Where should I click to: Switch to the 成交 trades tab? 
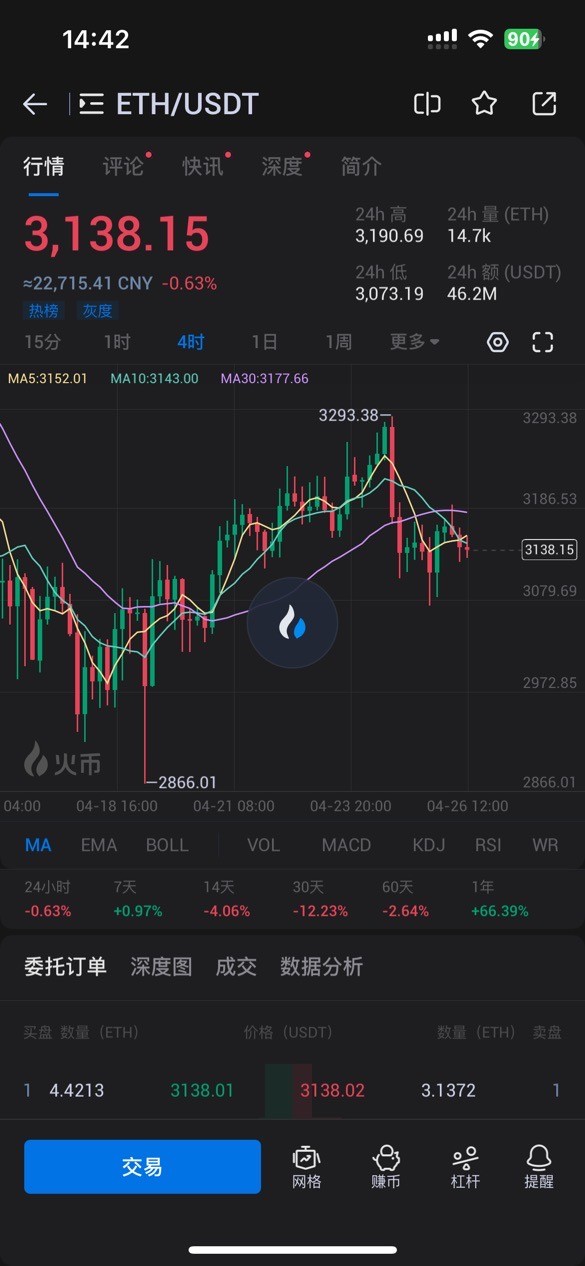click(236, 966)
